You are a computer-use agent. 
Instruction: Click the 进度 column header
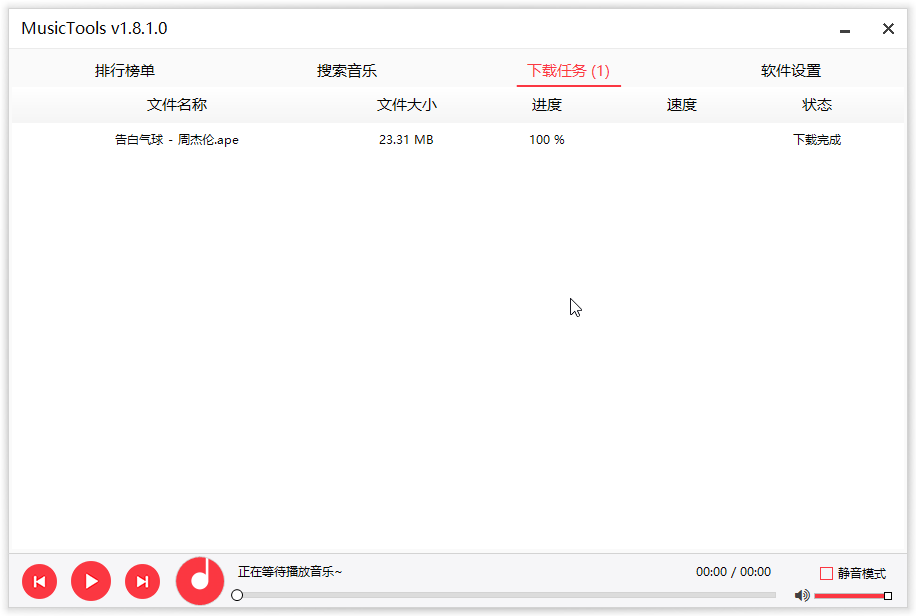[x=546, y=104]
